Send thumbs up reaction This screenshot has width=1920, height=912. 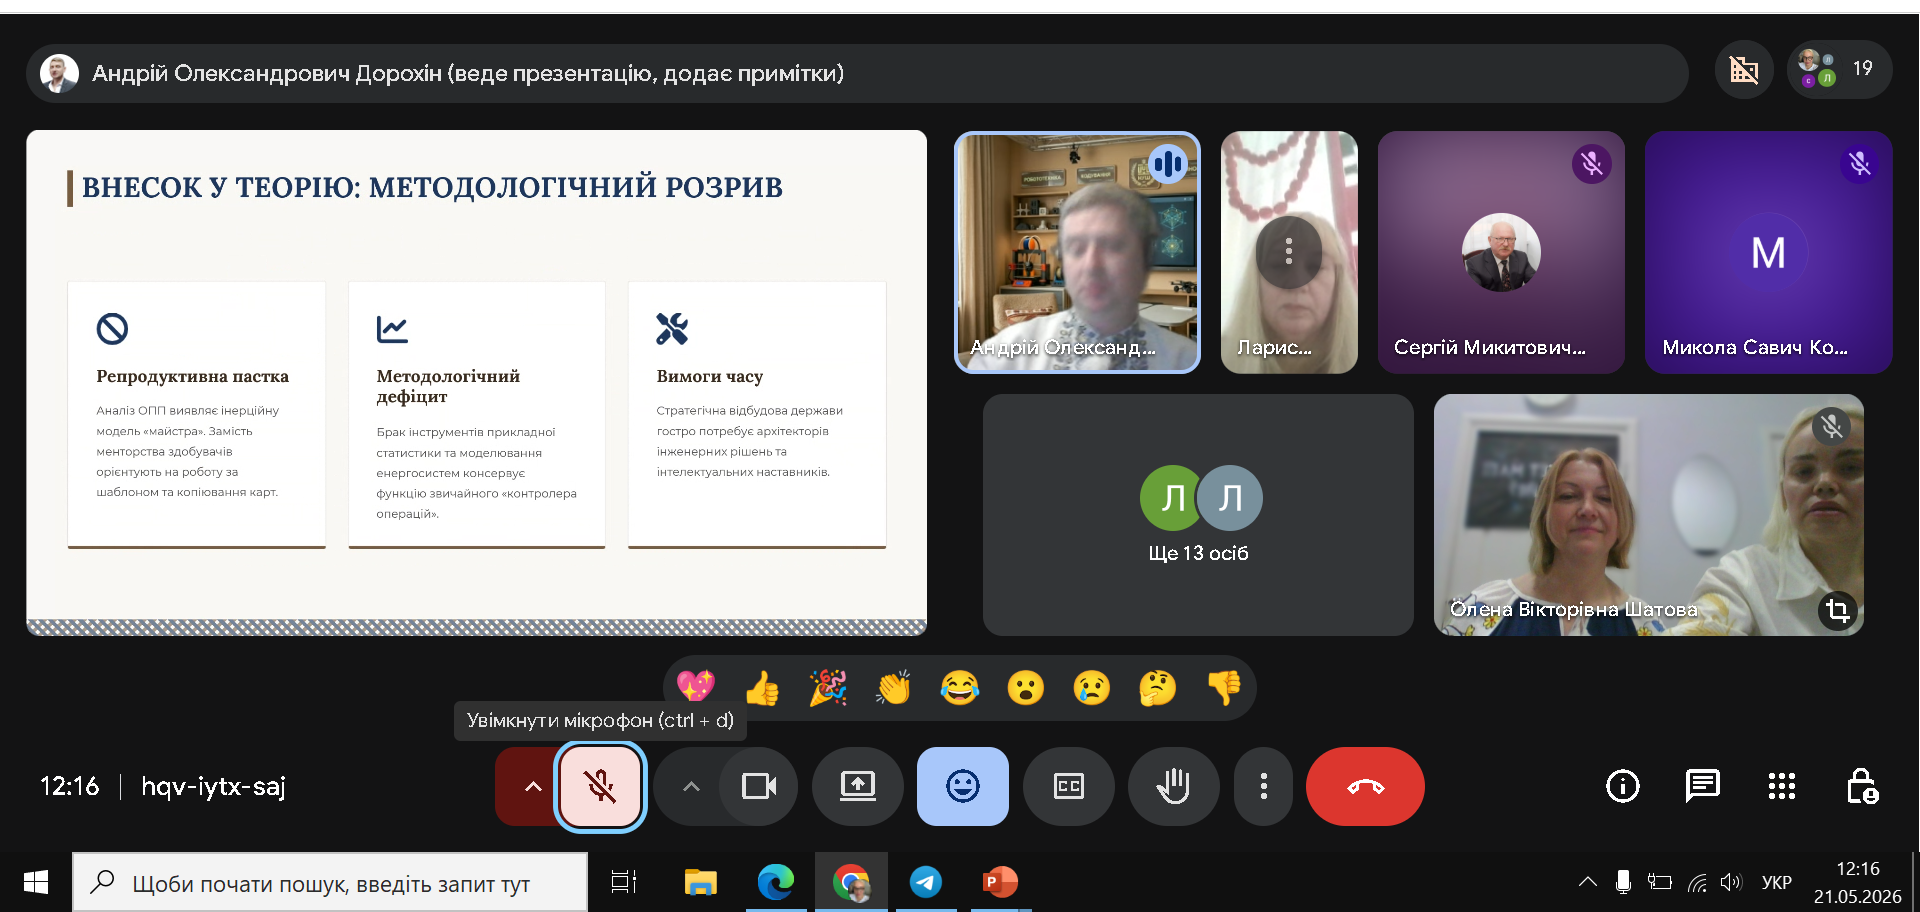(762, 687)
